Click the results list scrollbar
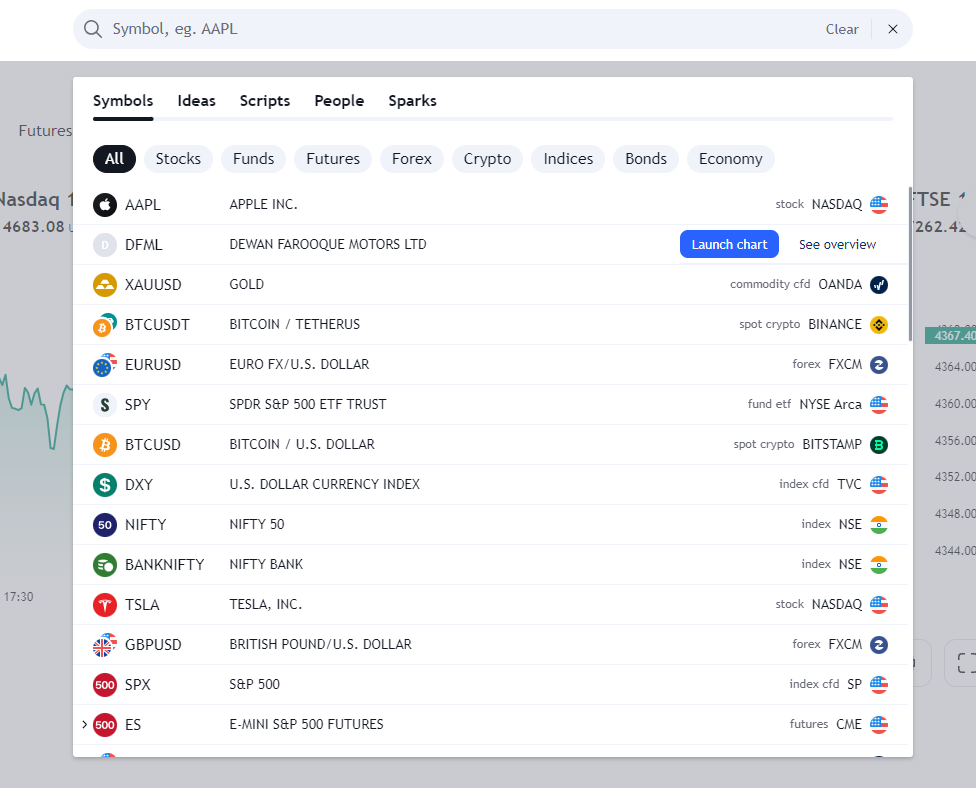The height and width of the screenshot is (788, 976). click(x=910, y=264)
